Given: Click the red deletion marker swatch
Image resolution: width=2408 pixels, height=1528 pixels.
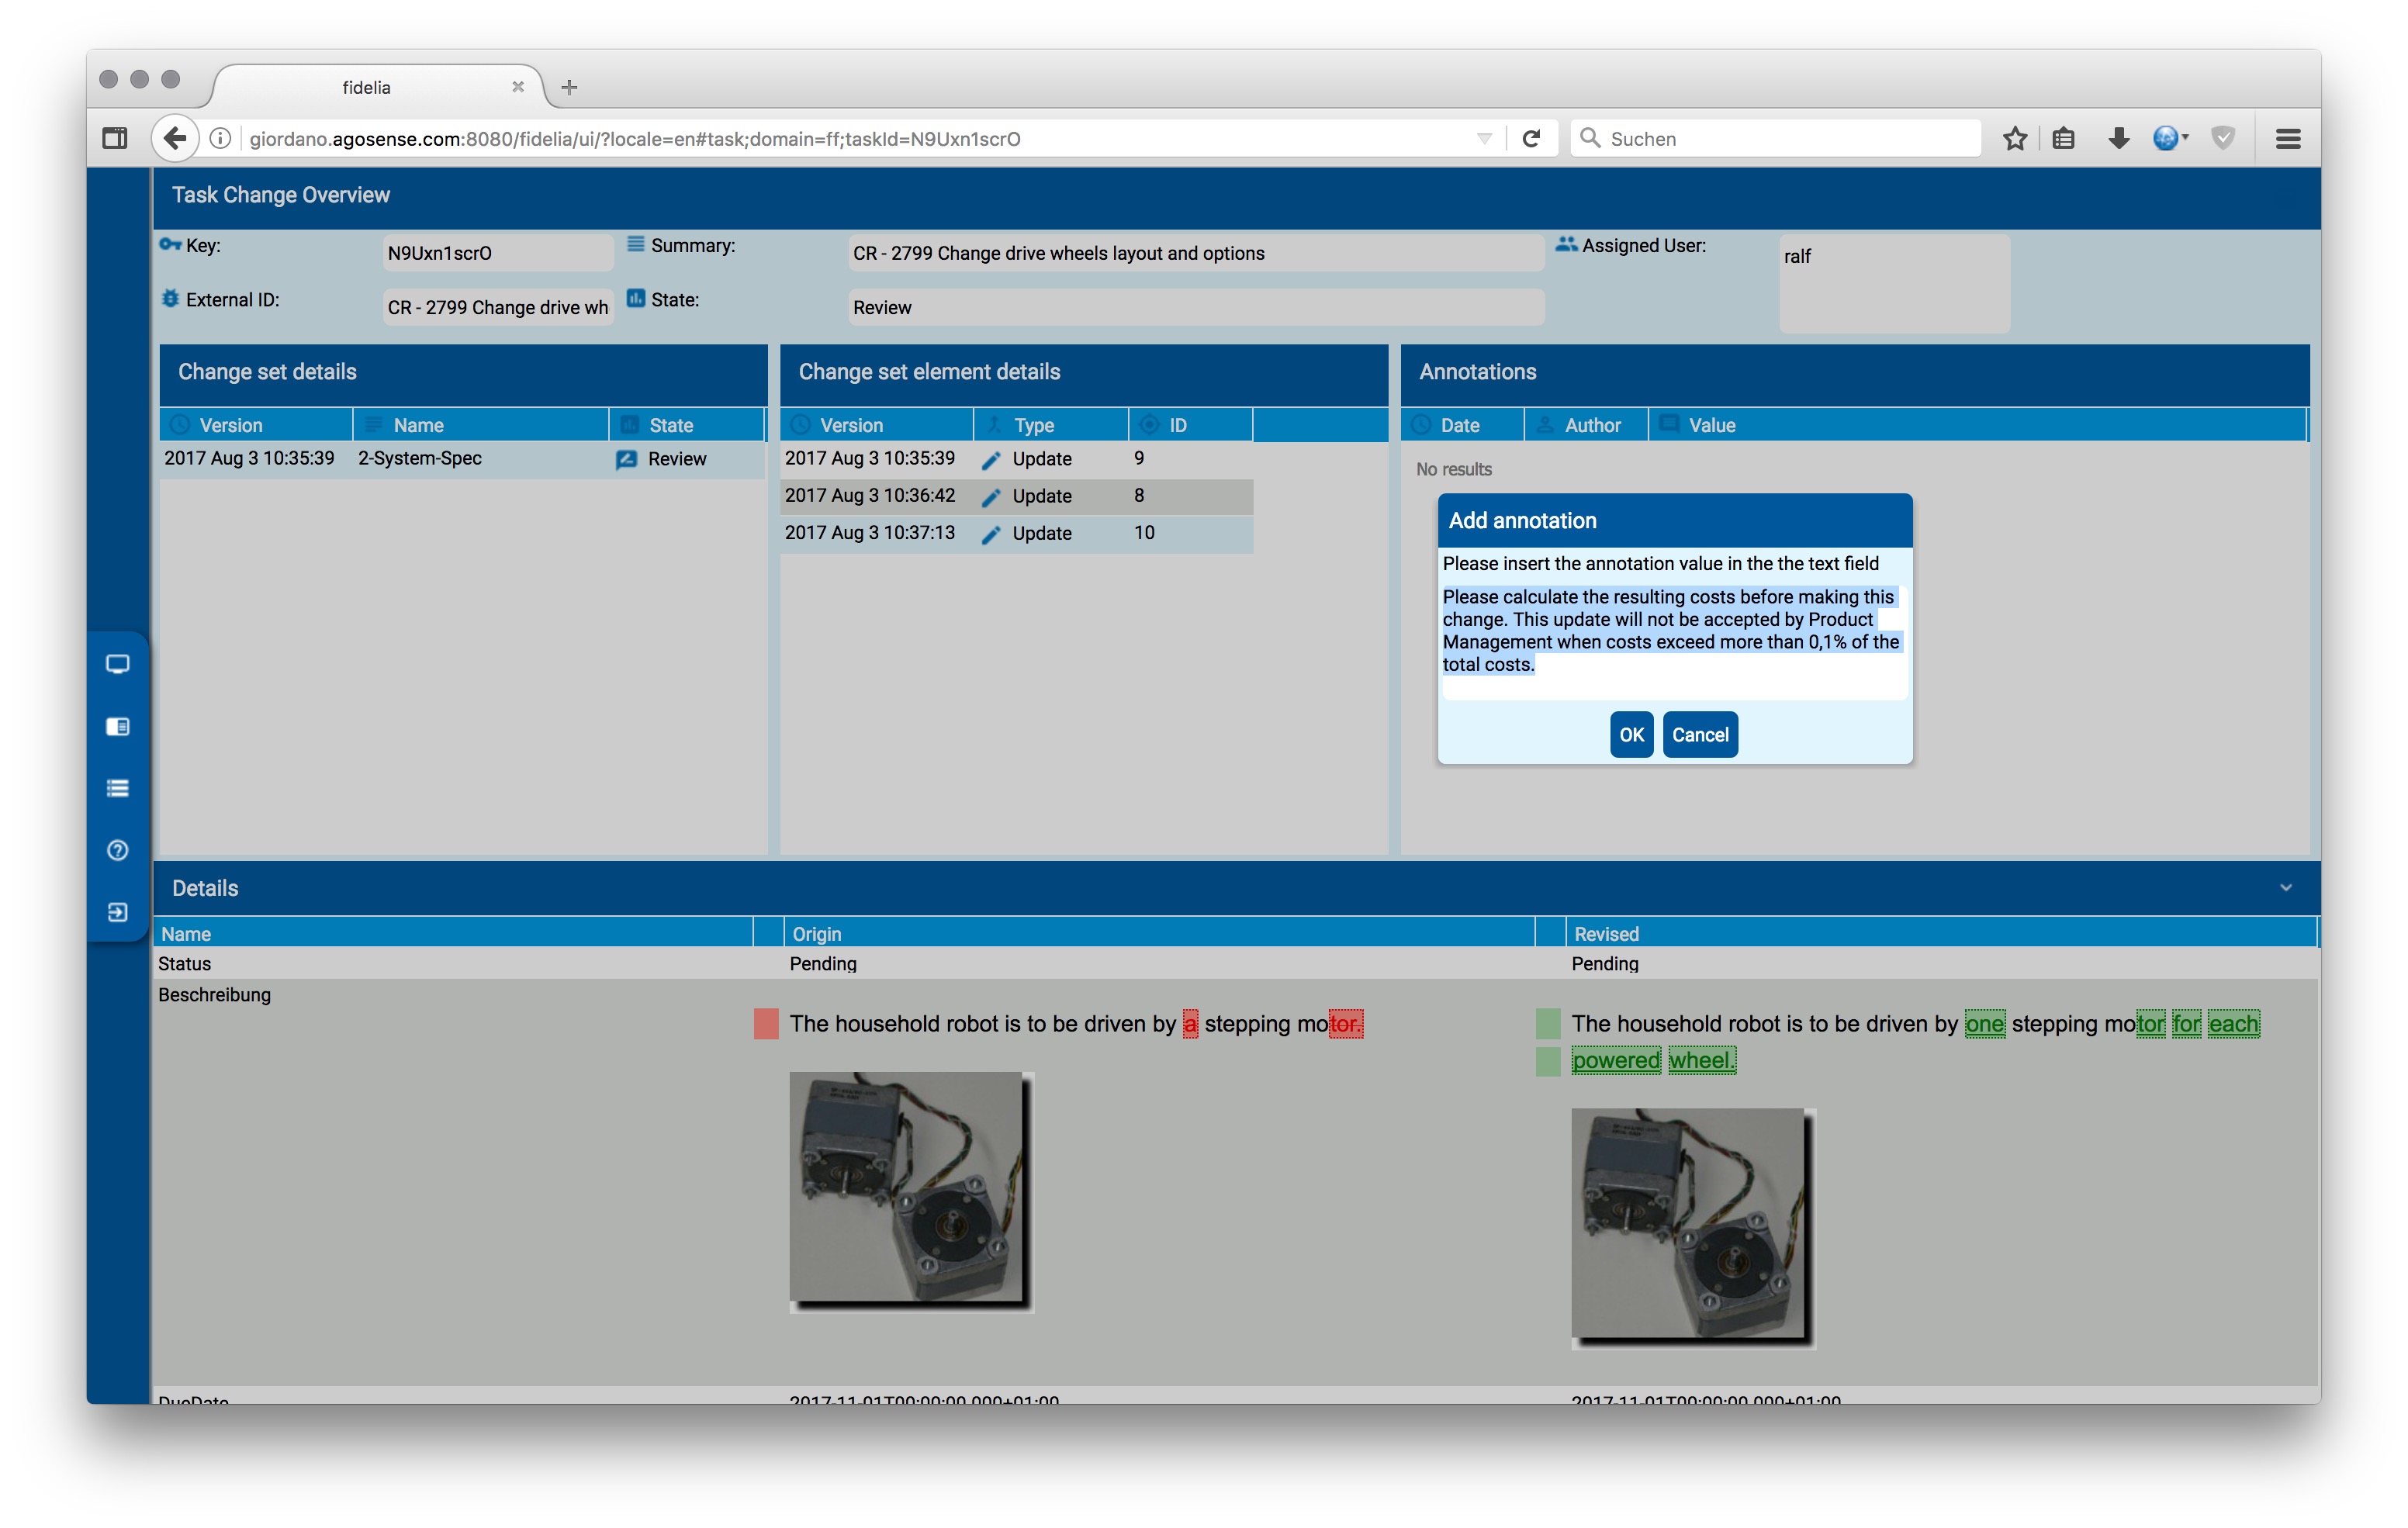Looking at the screenshot, I should click(766, 1024).
